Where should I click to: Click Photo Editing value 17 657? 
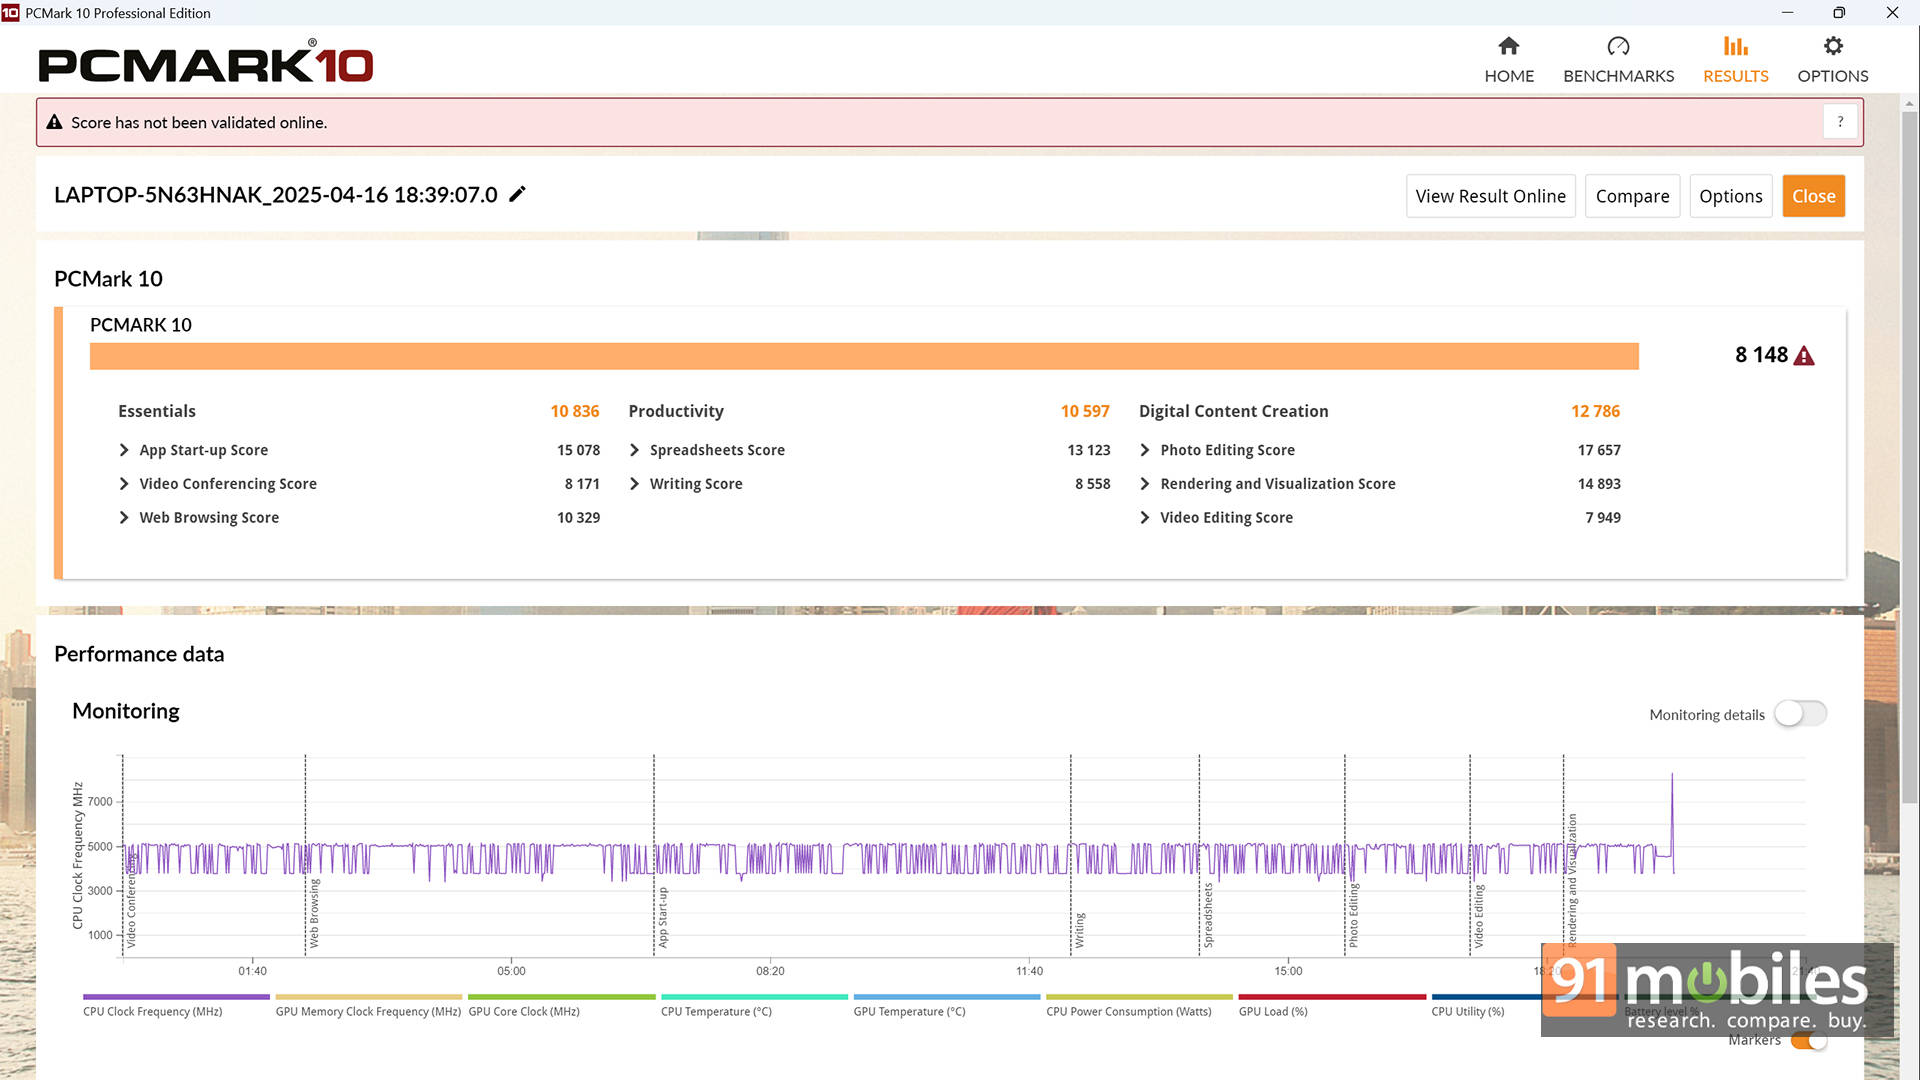click(1599, 450)
